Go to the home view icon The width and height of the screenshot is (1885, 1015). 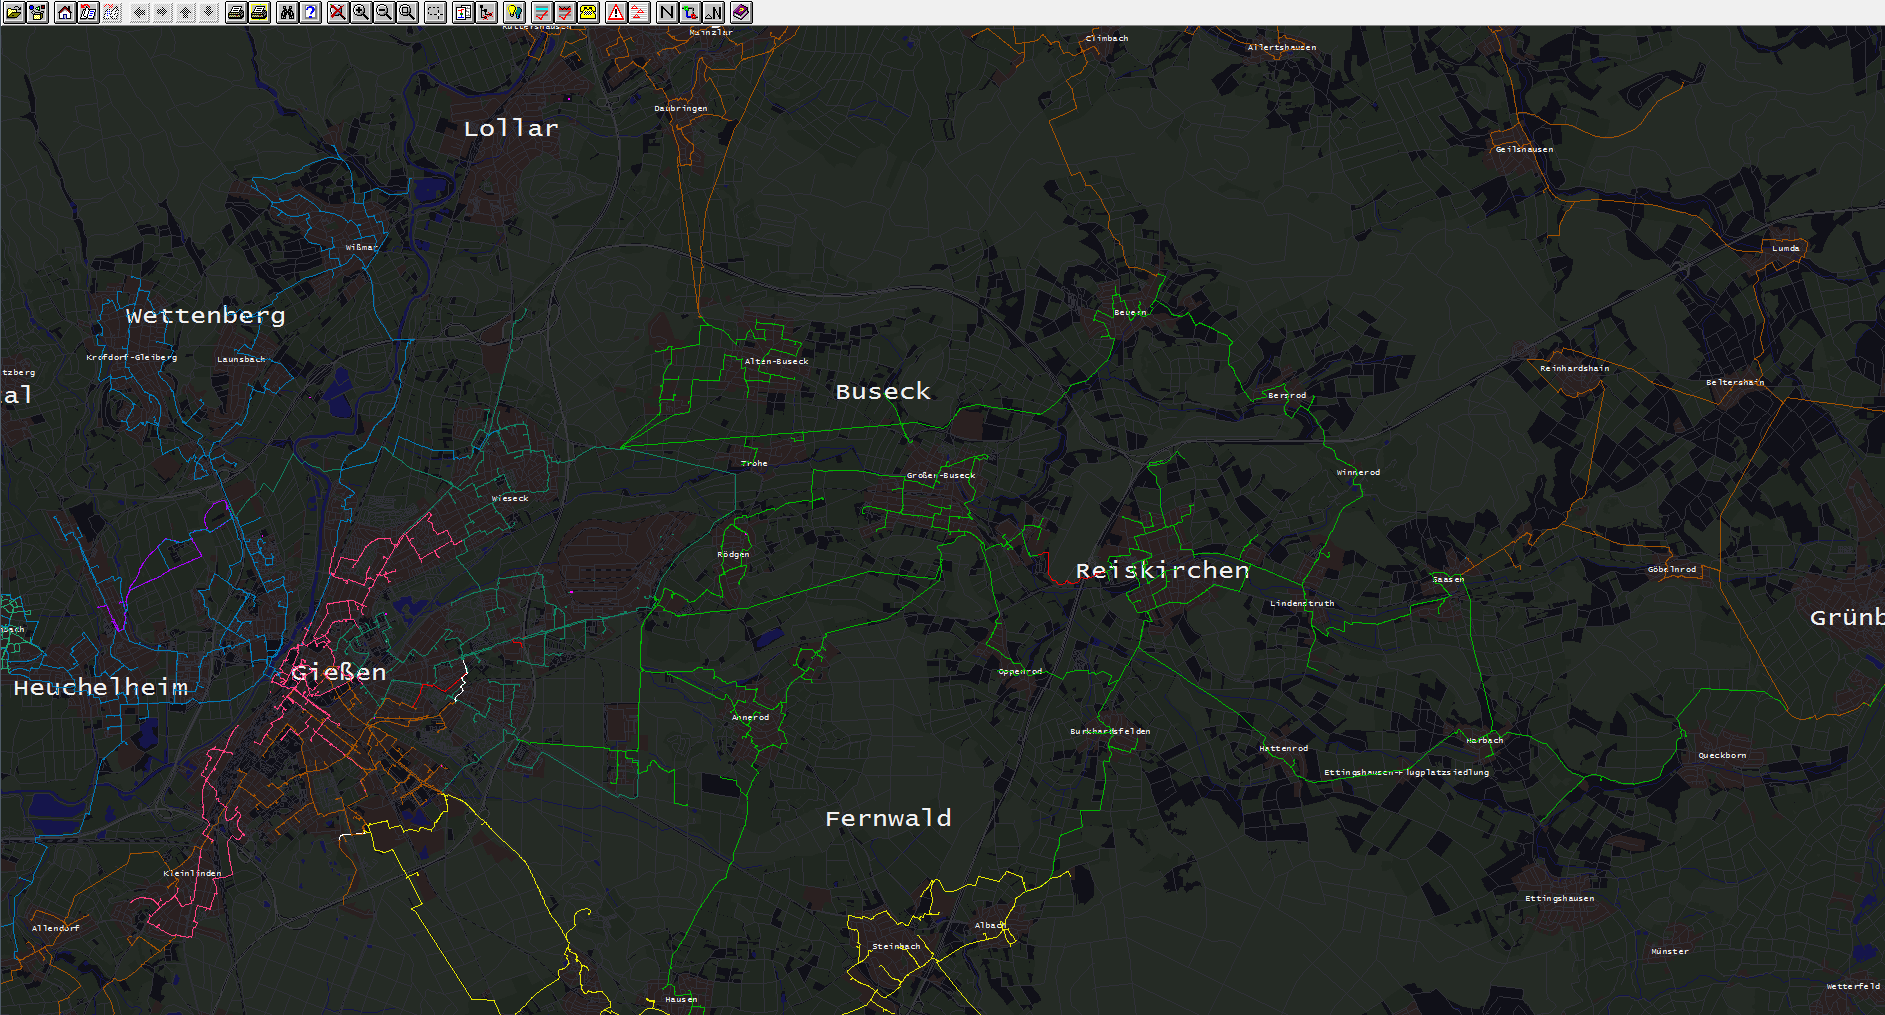point(65,12)
